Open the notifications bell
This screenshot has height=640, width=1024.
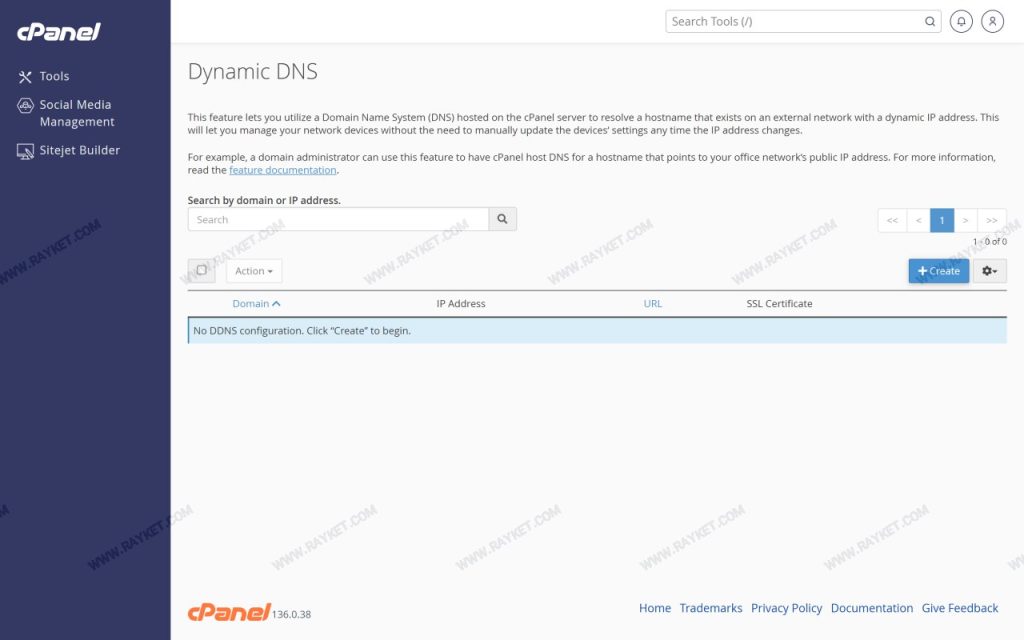[x=961, y=22]
